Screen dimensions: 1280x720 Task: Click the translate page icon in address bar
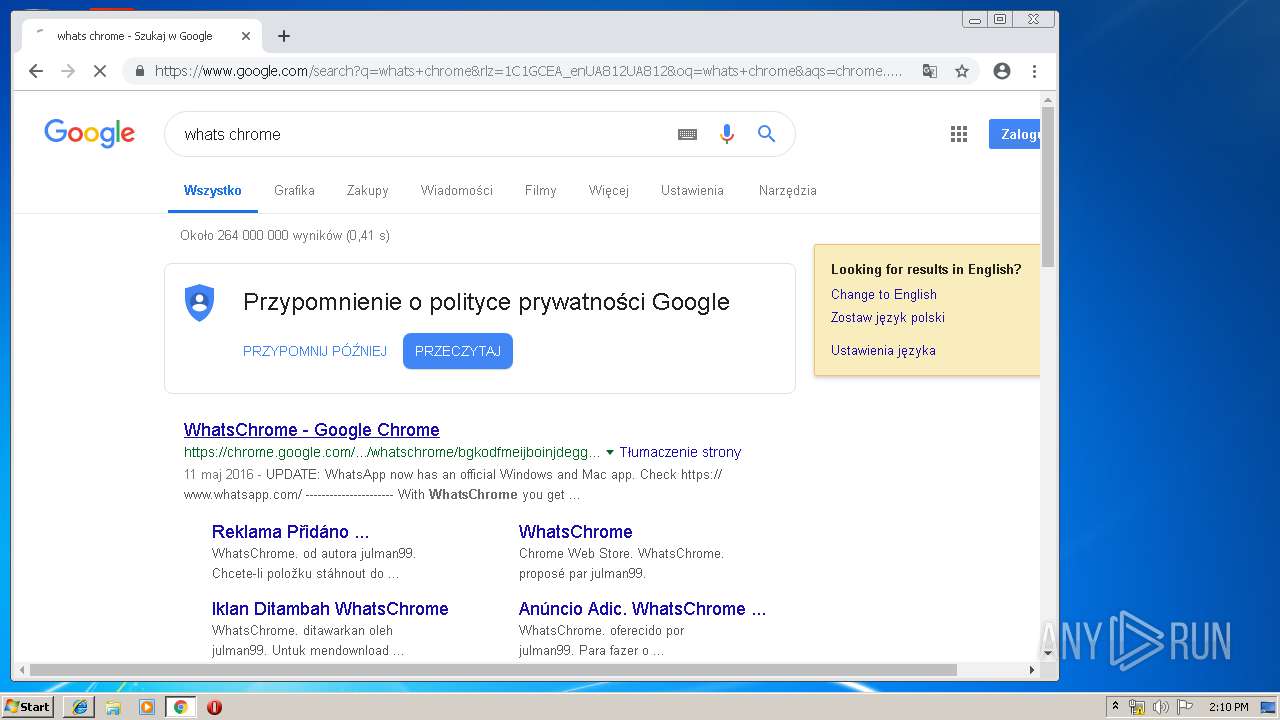tap(930, 71)
